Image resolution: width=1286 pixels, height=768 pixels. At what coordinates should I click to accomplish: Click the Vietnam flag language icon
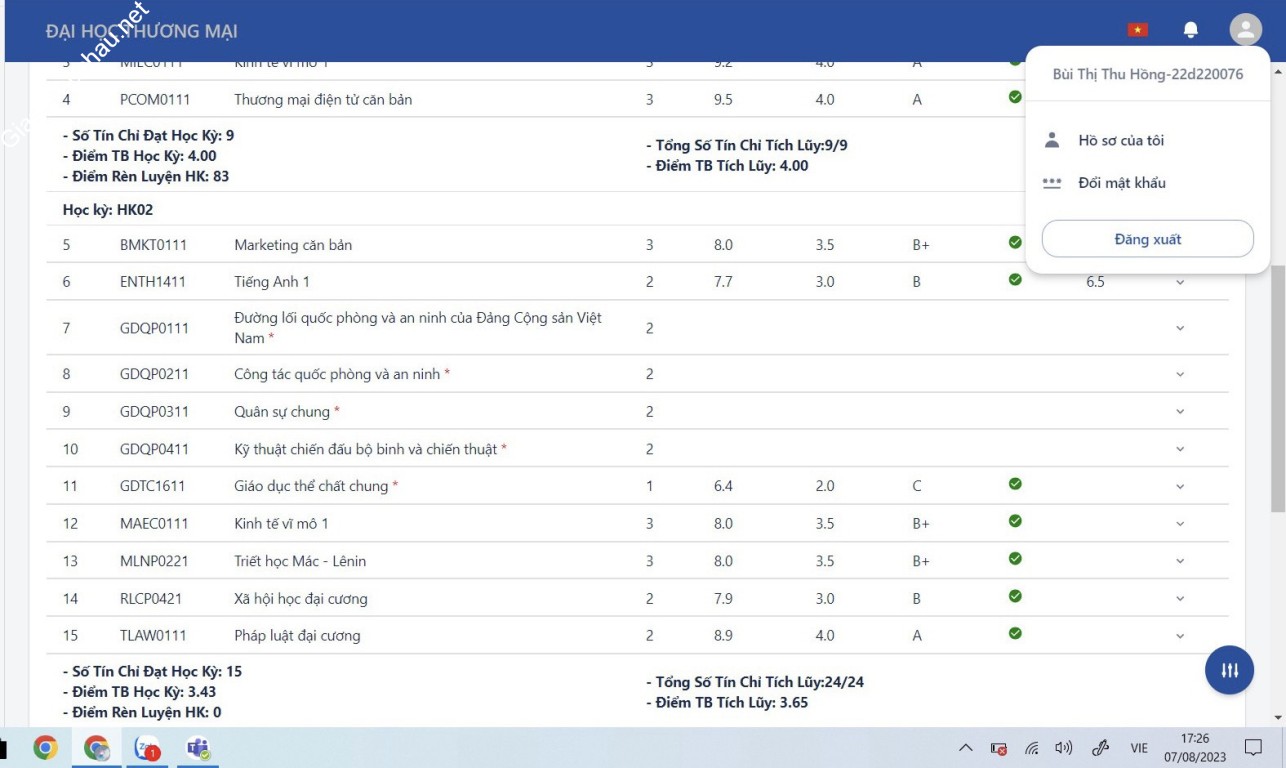1138,30
